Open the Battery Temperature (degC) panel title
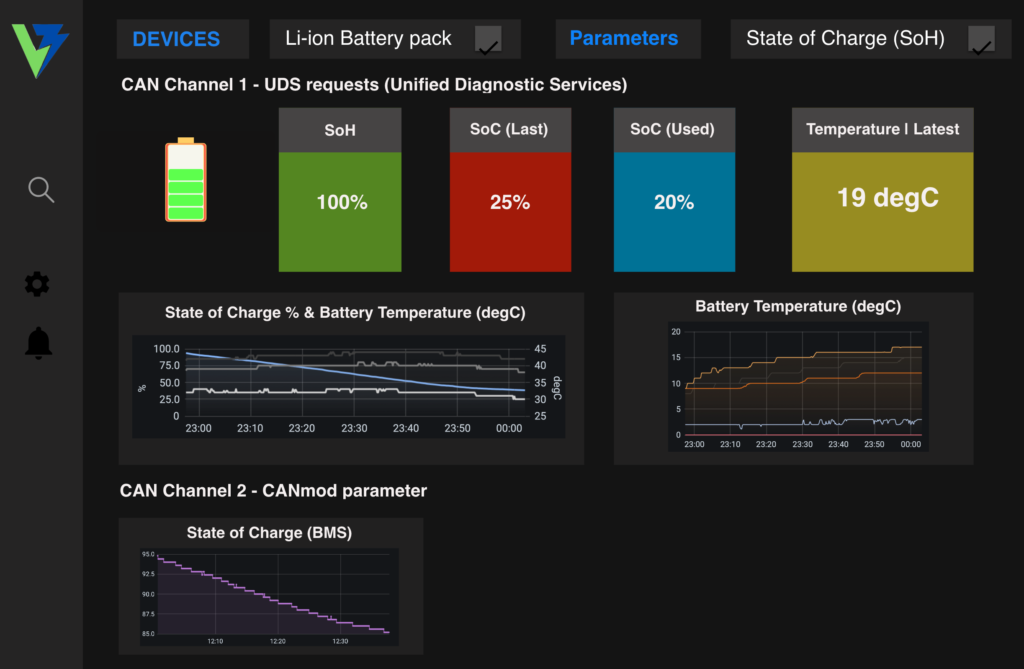This screenshot has height=669, width=1024. (x=797, y=306)
